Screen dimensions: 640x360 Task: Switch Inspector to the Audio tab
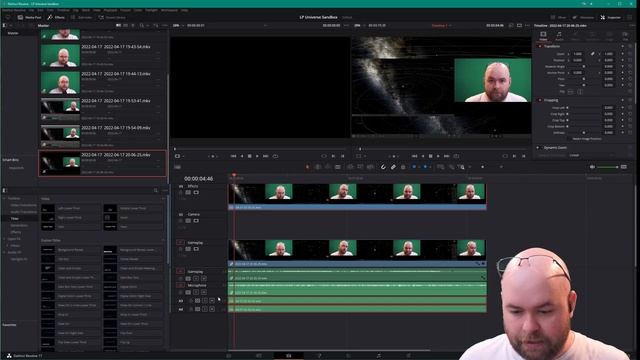pos(559,36)
